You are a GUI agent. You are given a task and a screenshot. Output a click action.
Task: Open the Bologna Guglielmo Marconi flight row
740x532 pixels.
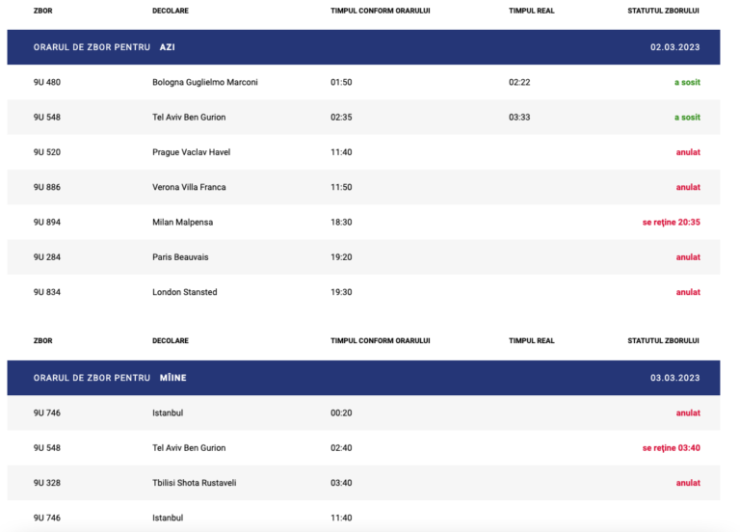(x=204, y=82)
